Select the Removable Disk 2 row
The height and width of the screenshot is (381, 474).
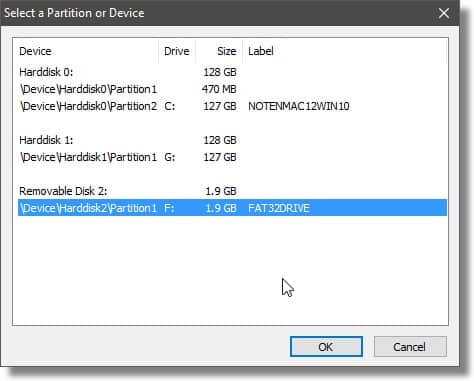pyautogui.click(x=232, y=191)
